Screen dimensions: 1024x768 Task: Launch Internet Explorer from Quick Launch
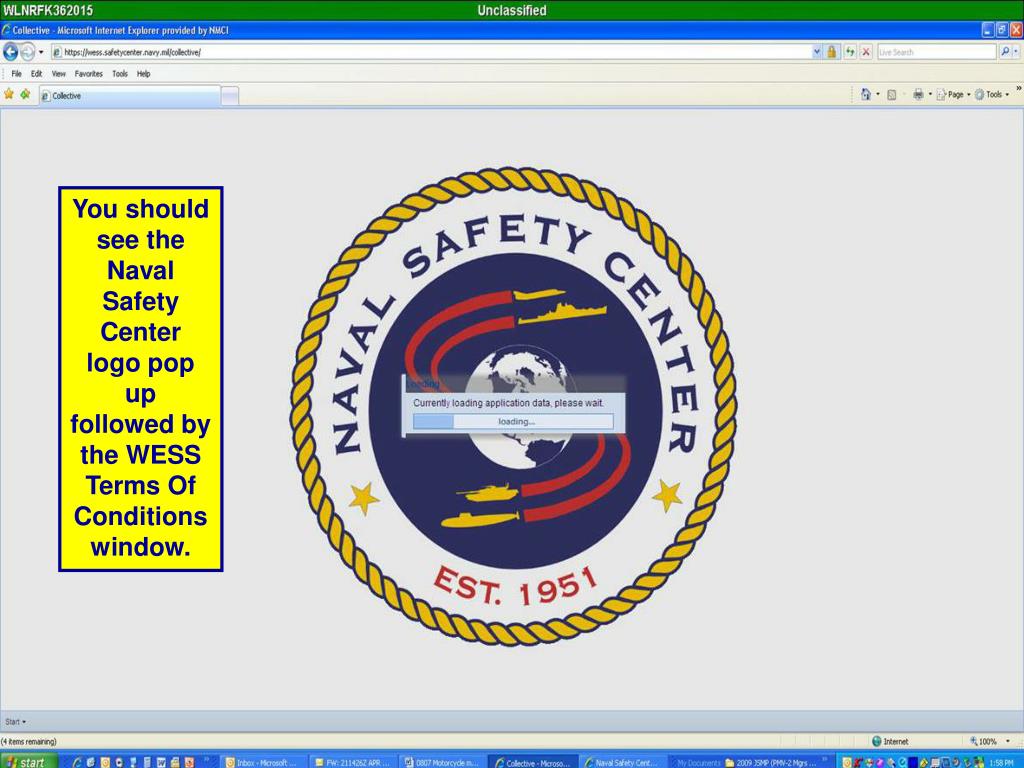(76, 762)
